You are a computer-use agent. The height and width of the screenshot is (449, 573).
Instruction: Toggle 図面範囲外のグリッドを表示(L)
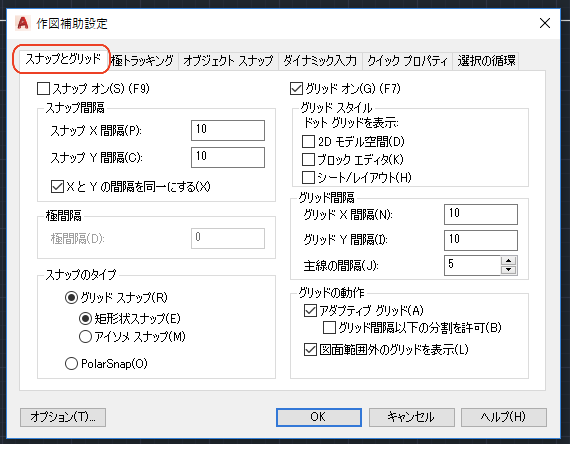[x=310, y=350]
